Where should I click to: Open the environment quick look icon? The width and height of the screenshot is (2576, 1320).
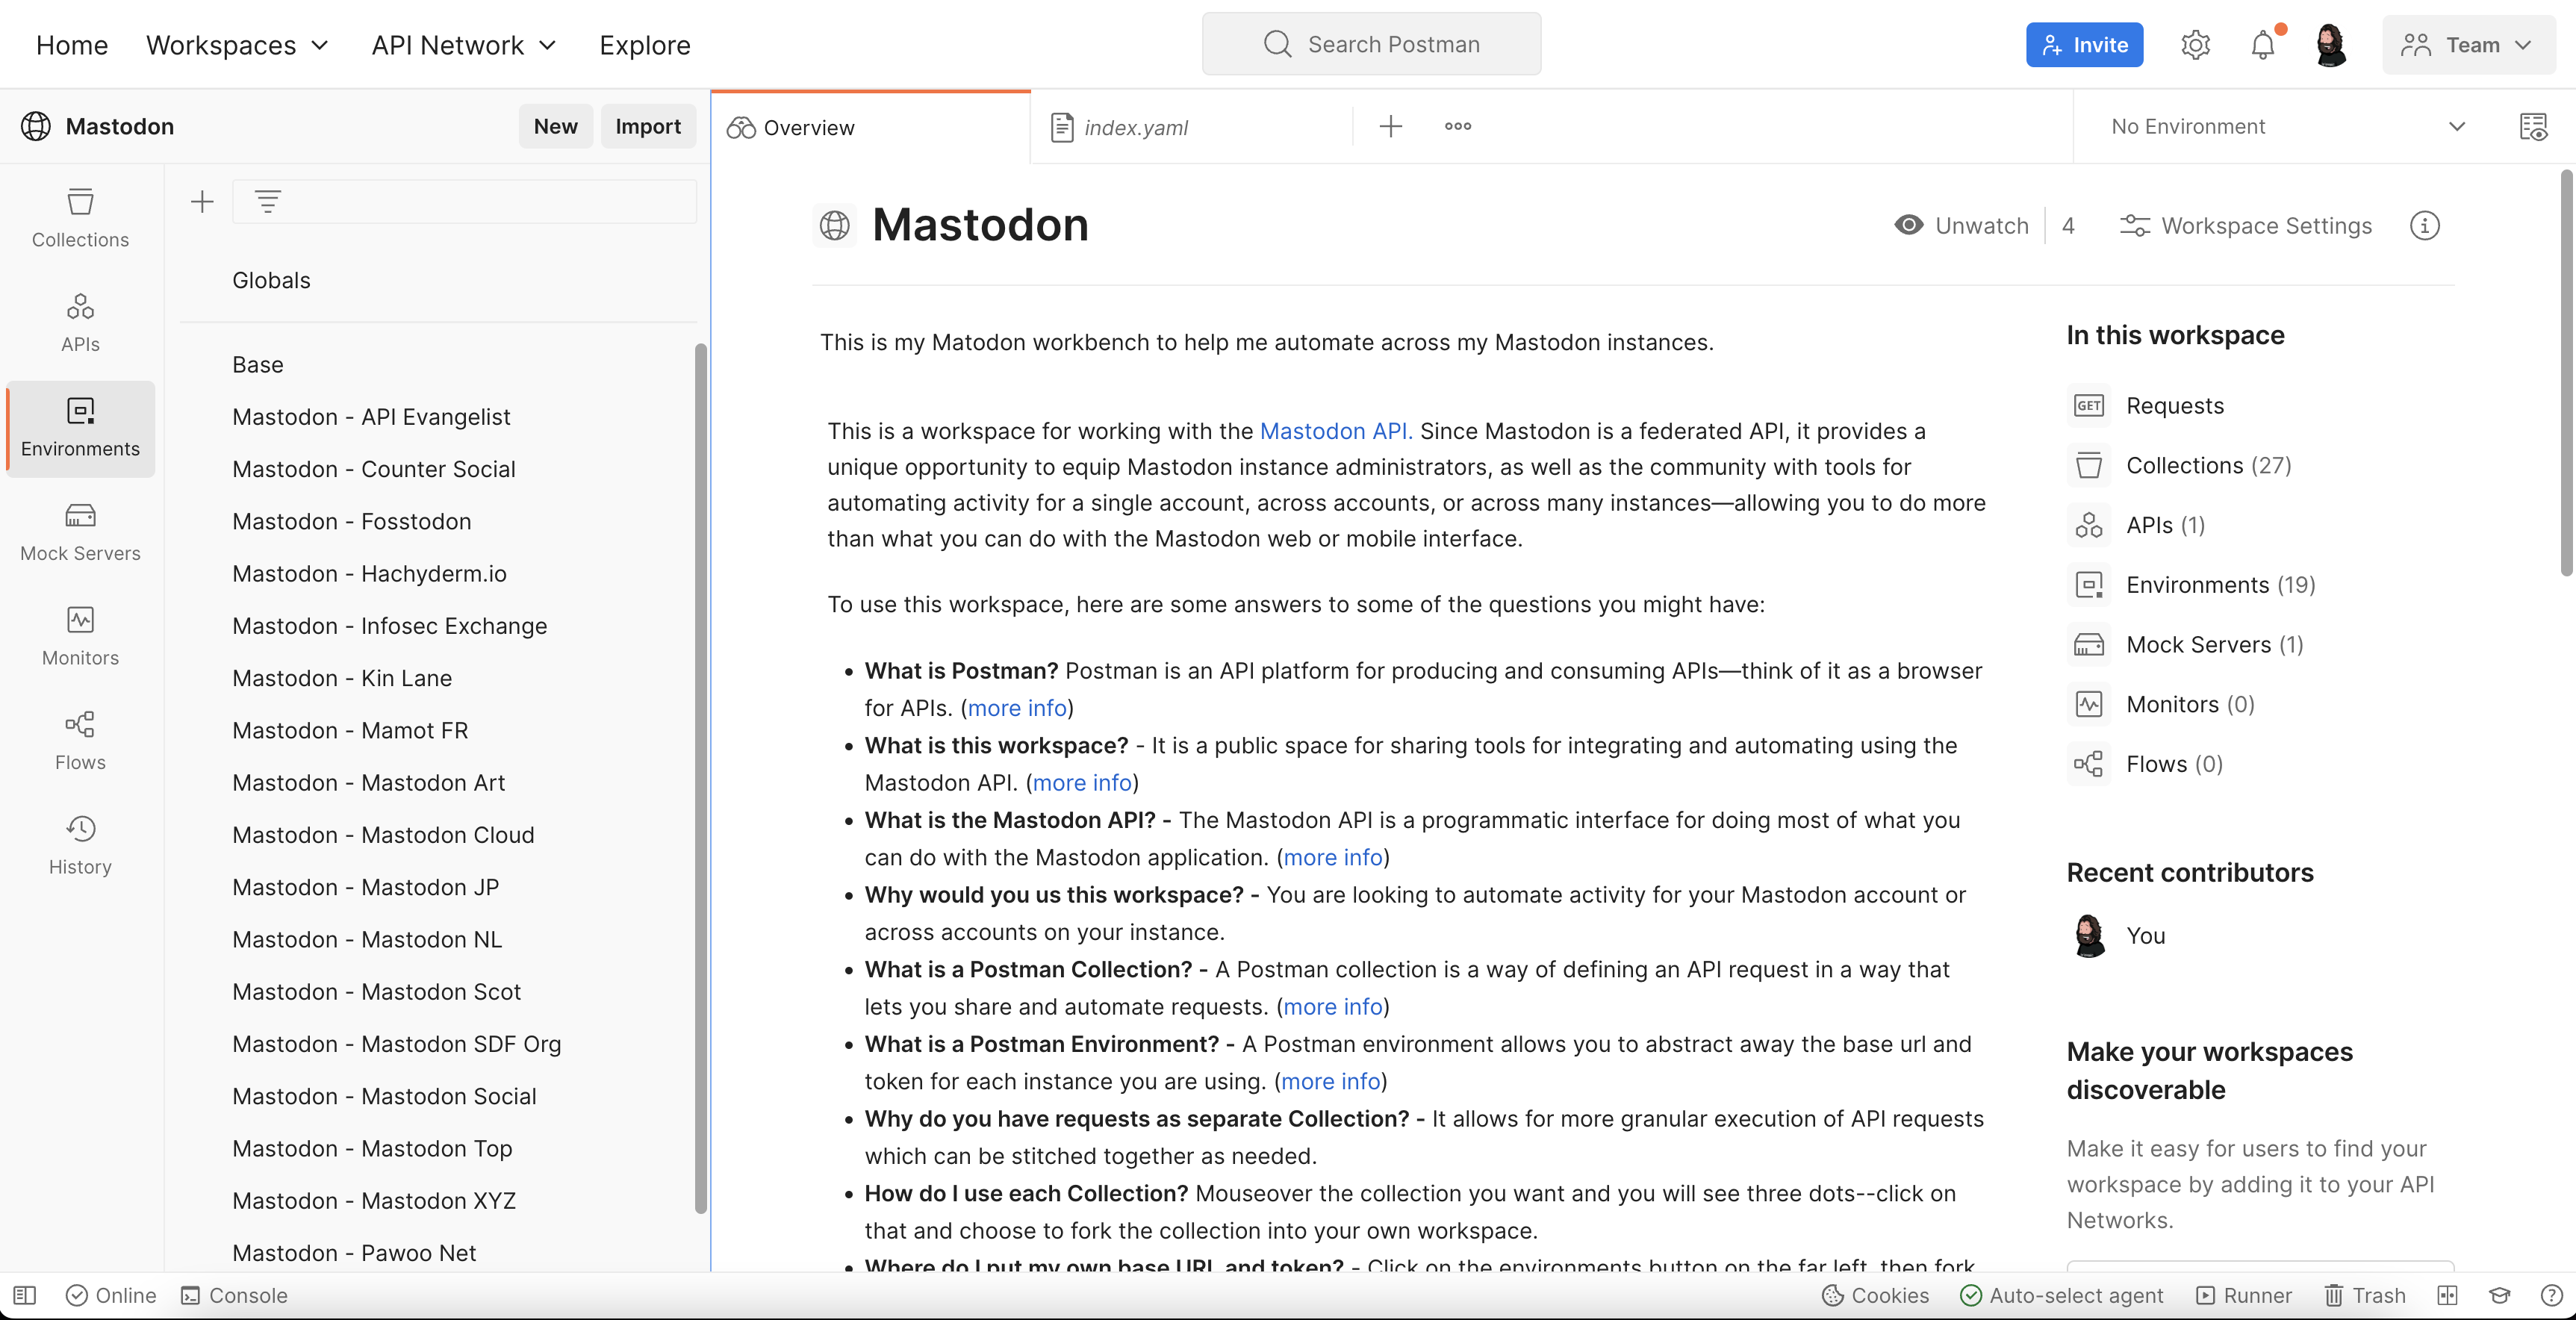[x=2533, y=126]
